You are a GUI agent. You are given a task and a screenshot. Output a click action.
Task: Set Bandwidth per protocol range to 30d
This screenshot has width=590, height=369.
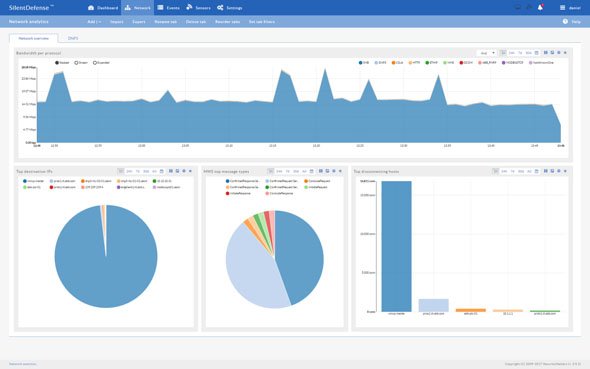528,53
